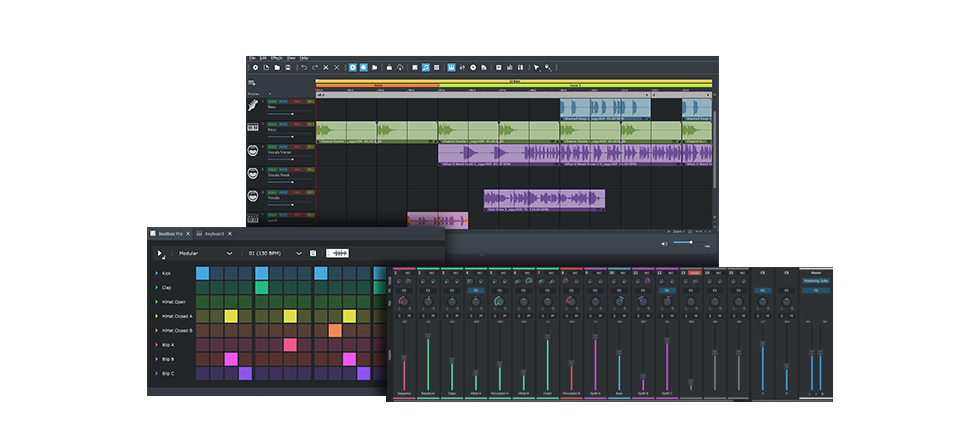967x439 pixels.
Task: Click the Verse 1 section marker in timeline
Action: (575, 86)
